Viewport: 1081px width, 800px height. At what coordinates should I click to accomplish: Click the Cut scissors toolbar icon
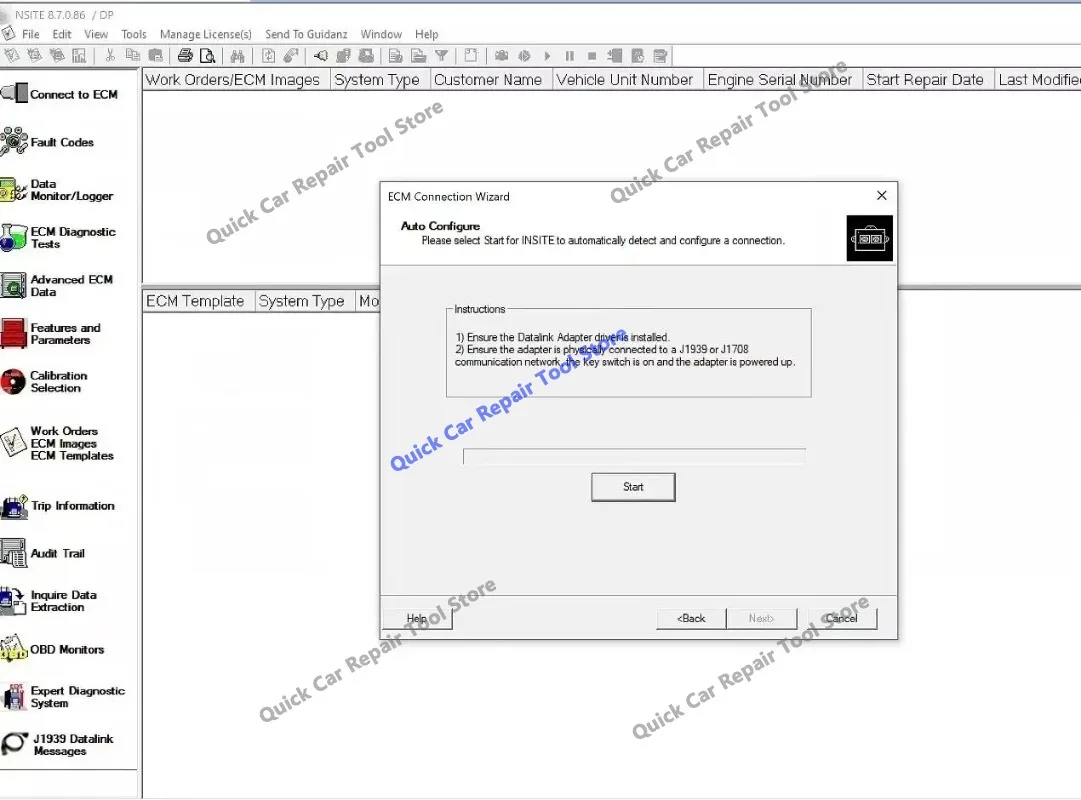point(110,56)
